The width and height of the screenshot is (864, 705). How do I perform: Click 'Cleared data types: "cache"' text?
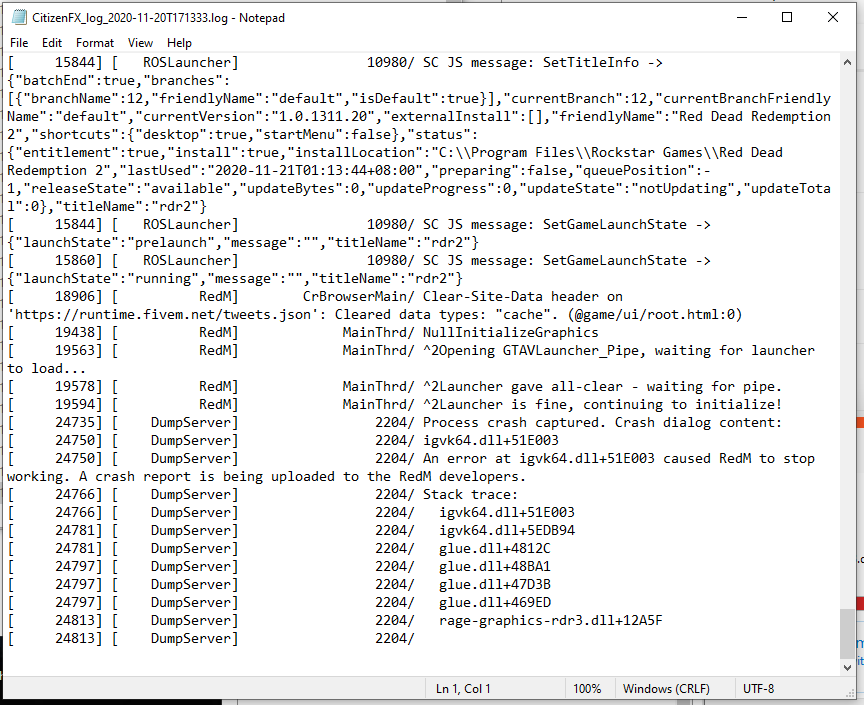(x=447, y=314)
